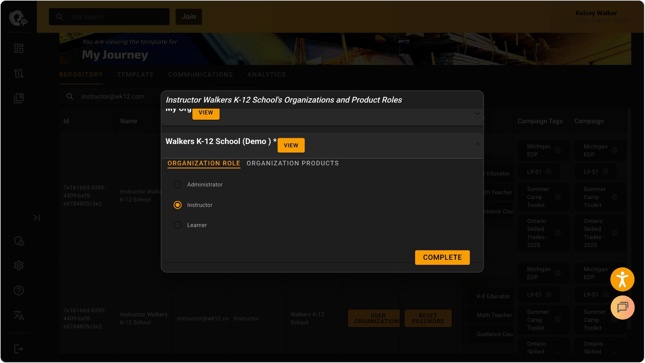Viewport: 645px width, 363px height.
Task: Click the Campaign Tags column header
Action: [x=540, y=121]
